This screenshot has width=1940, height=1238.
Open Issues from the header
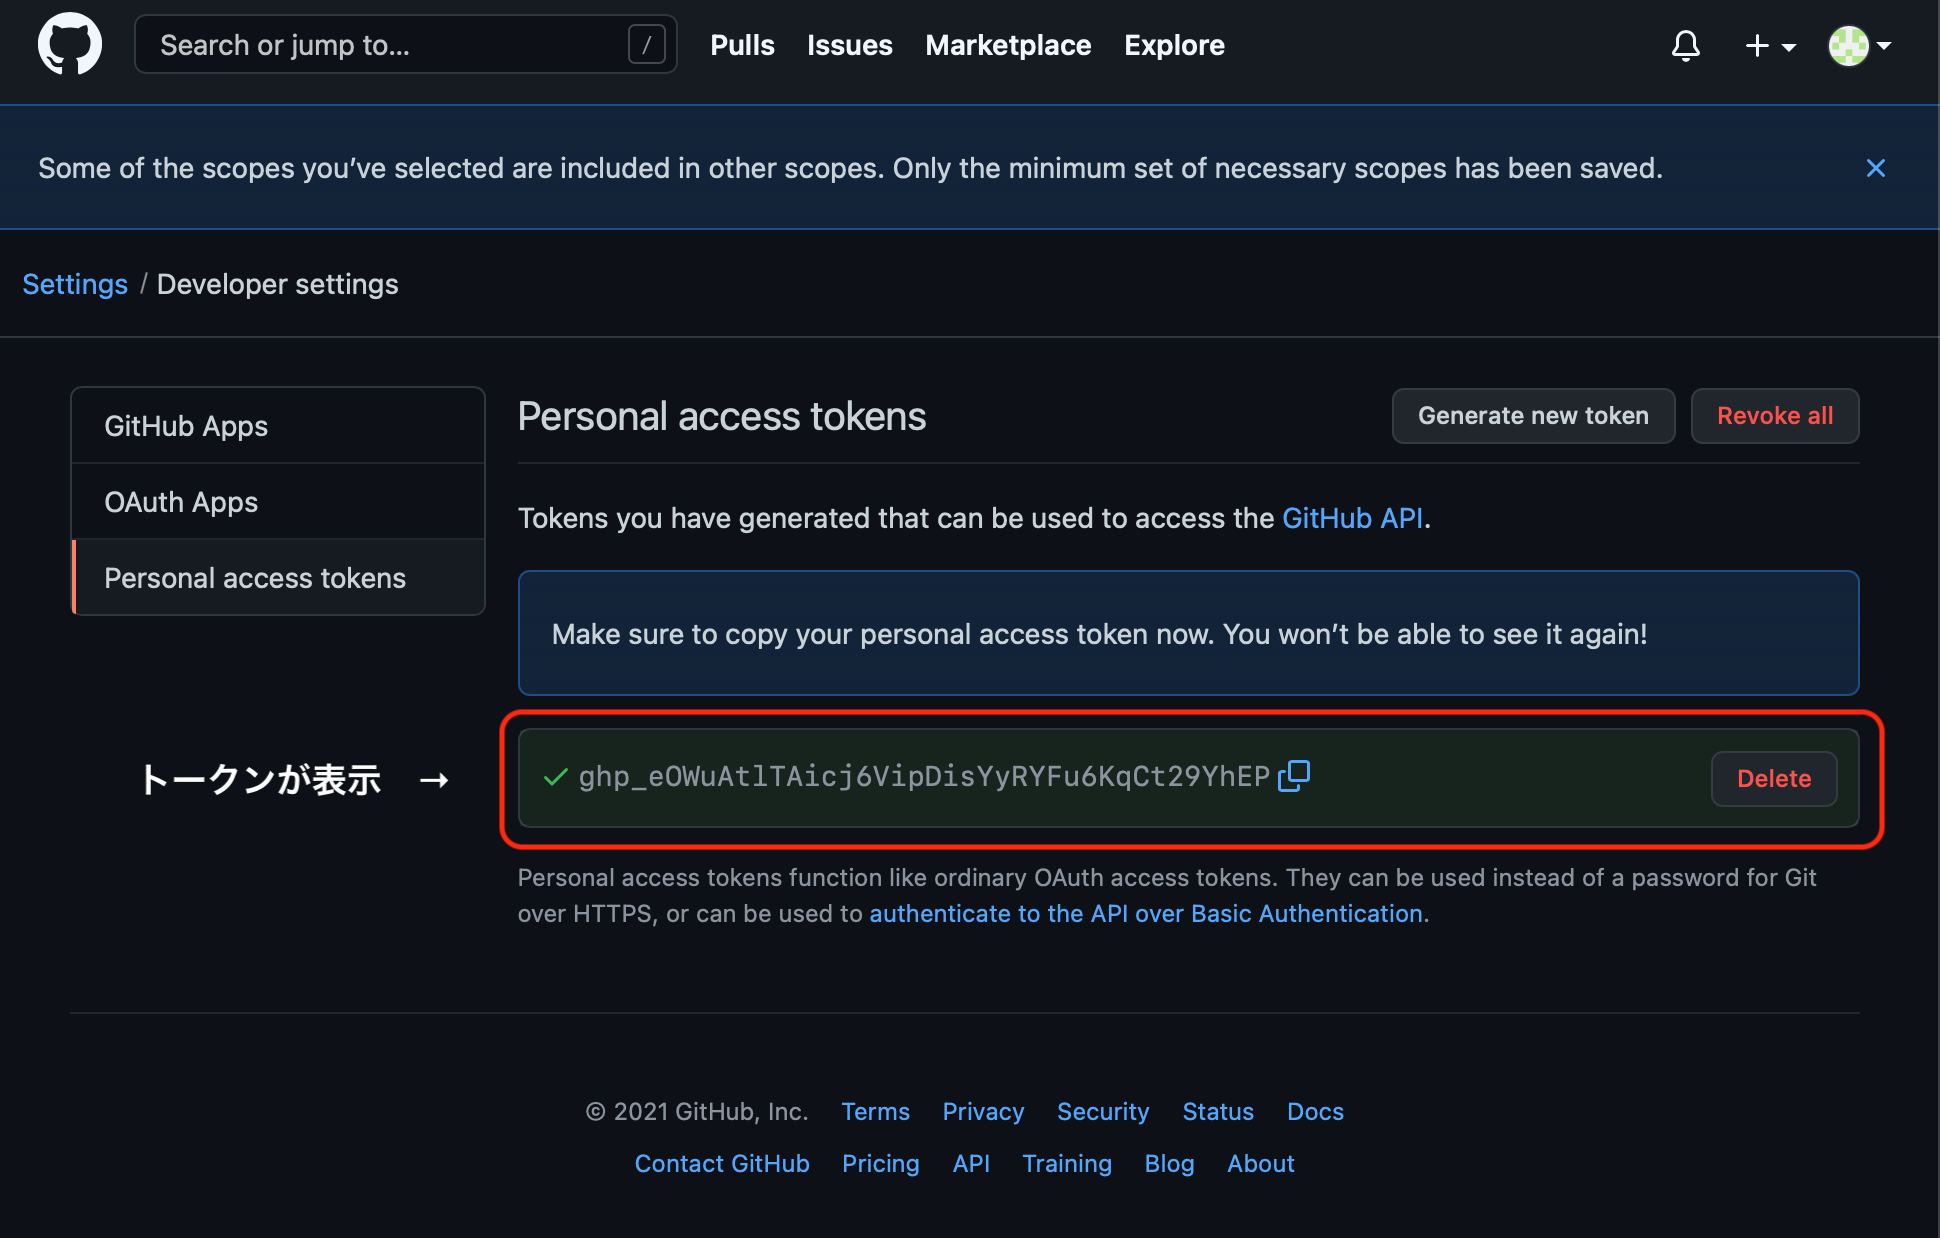pos(849,45)
